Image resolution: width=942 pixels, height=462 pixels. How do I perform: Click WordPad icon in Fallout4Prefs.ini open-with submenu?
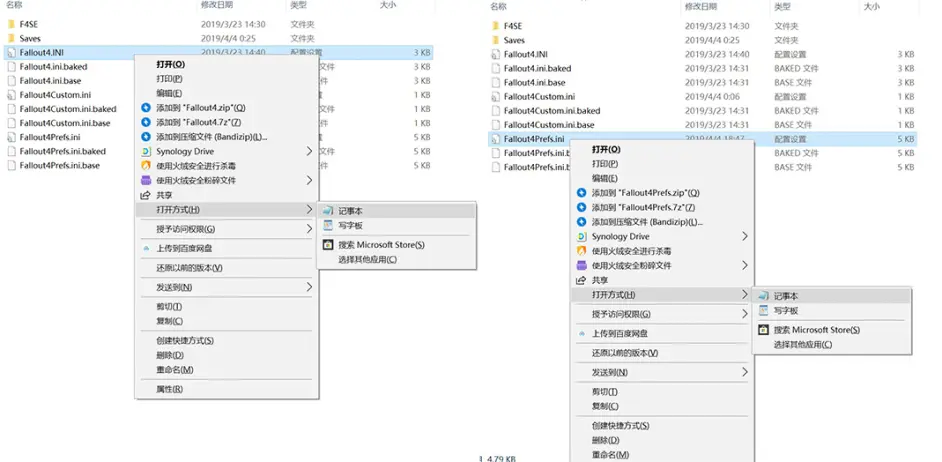click(x=763, y=311)
